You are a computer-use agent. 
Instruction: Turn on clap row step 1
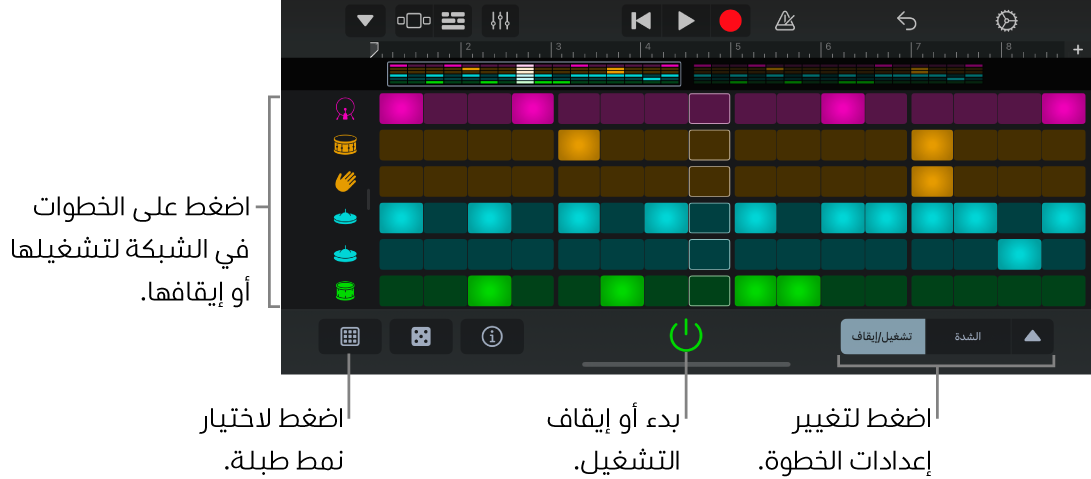[401, 181]
